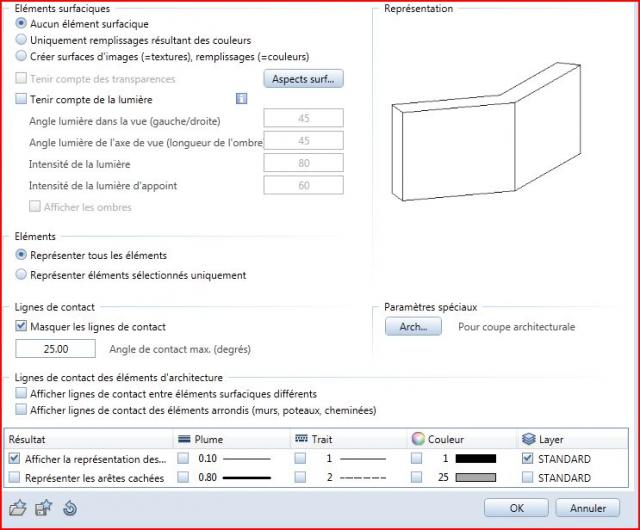Open Arch... special parameters button
The width and height of the screenshot is (640, 530).
click(x=413, y=327)
